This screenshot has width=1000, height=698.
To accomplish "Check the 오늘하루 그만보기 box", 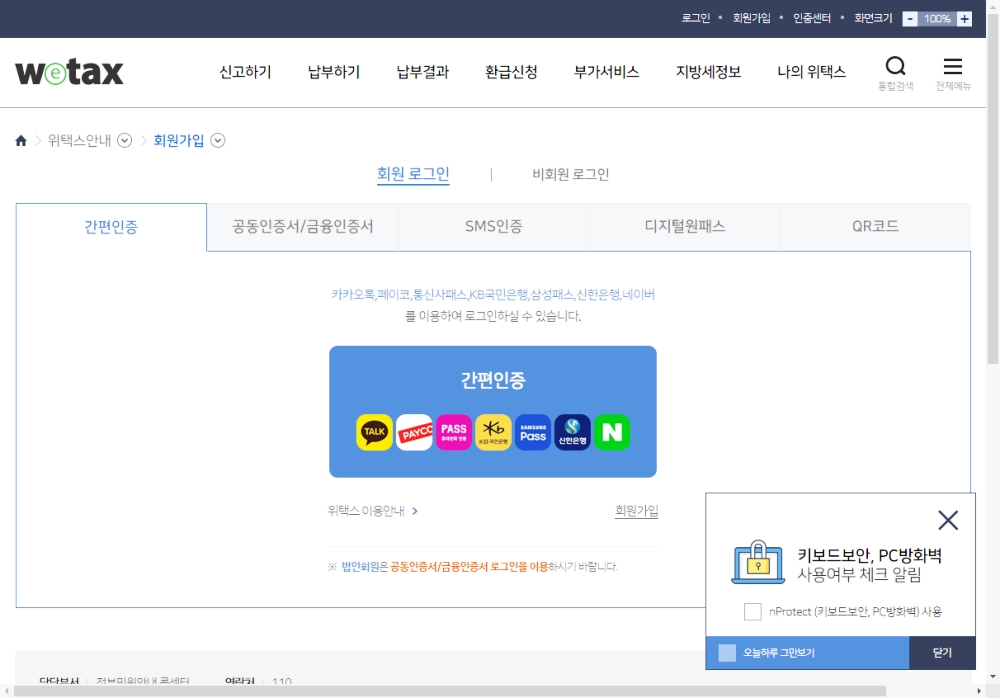I will pyautogui.click(x=727, y=653).
